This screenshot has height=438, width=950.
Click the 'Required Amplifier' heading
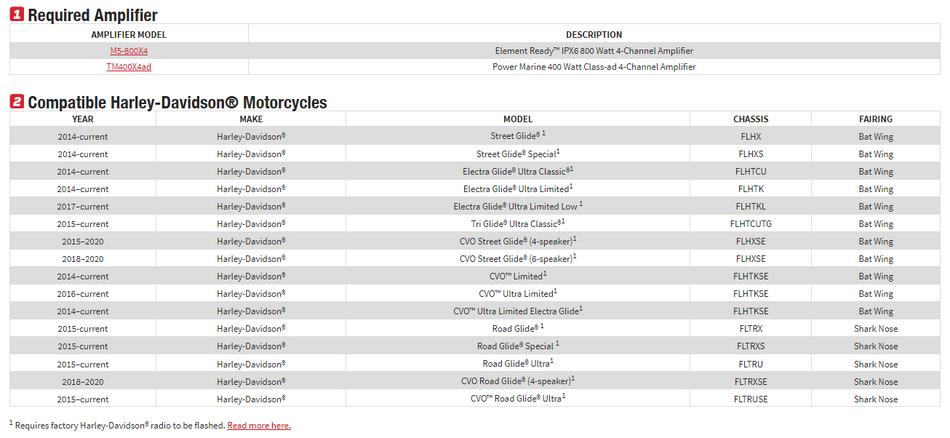coord(93,15)
